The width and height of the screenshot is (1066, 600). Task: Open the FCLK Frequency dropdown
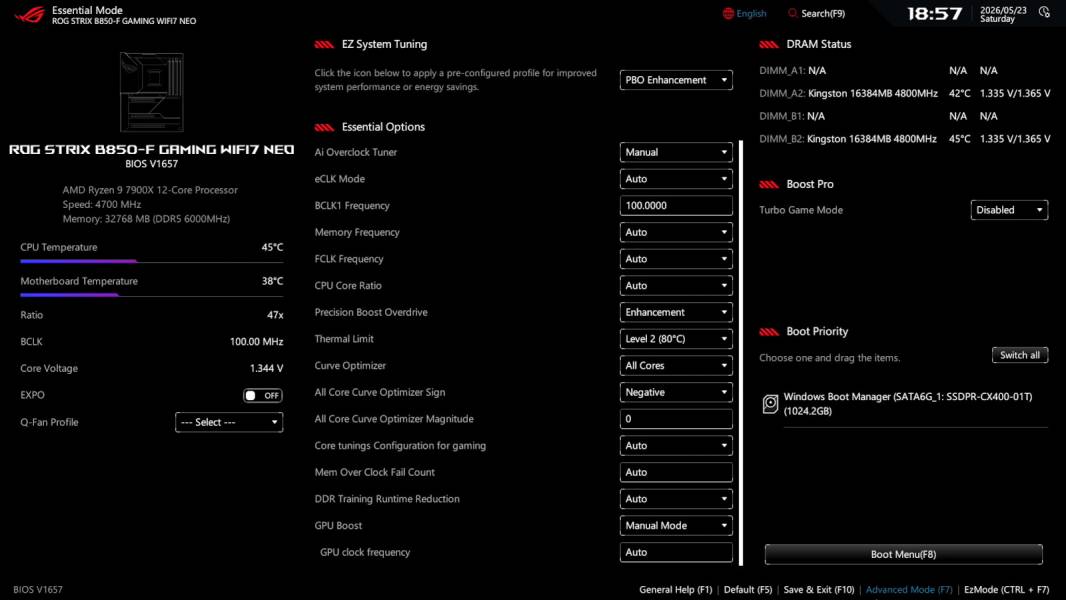[x=676, y=259]
